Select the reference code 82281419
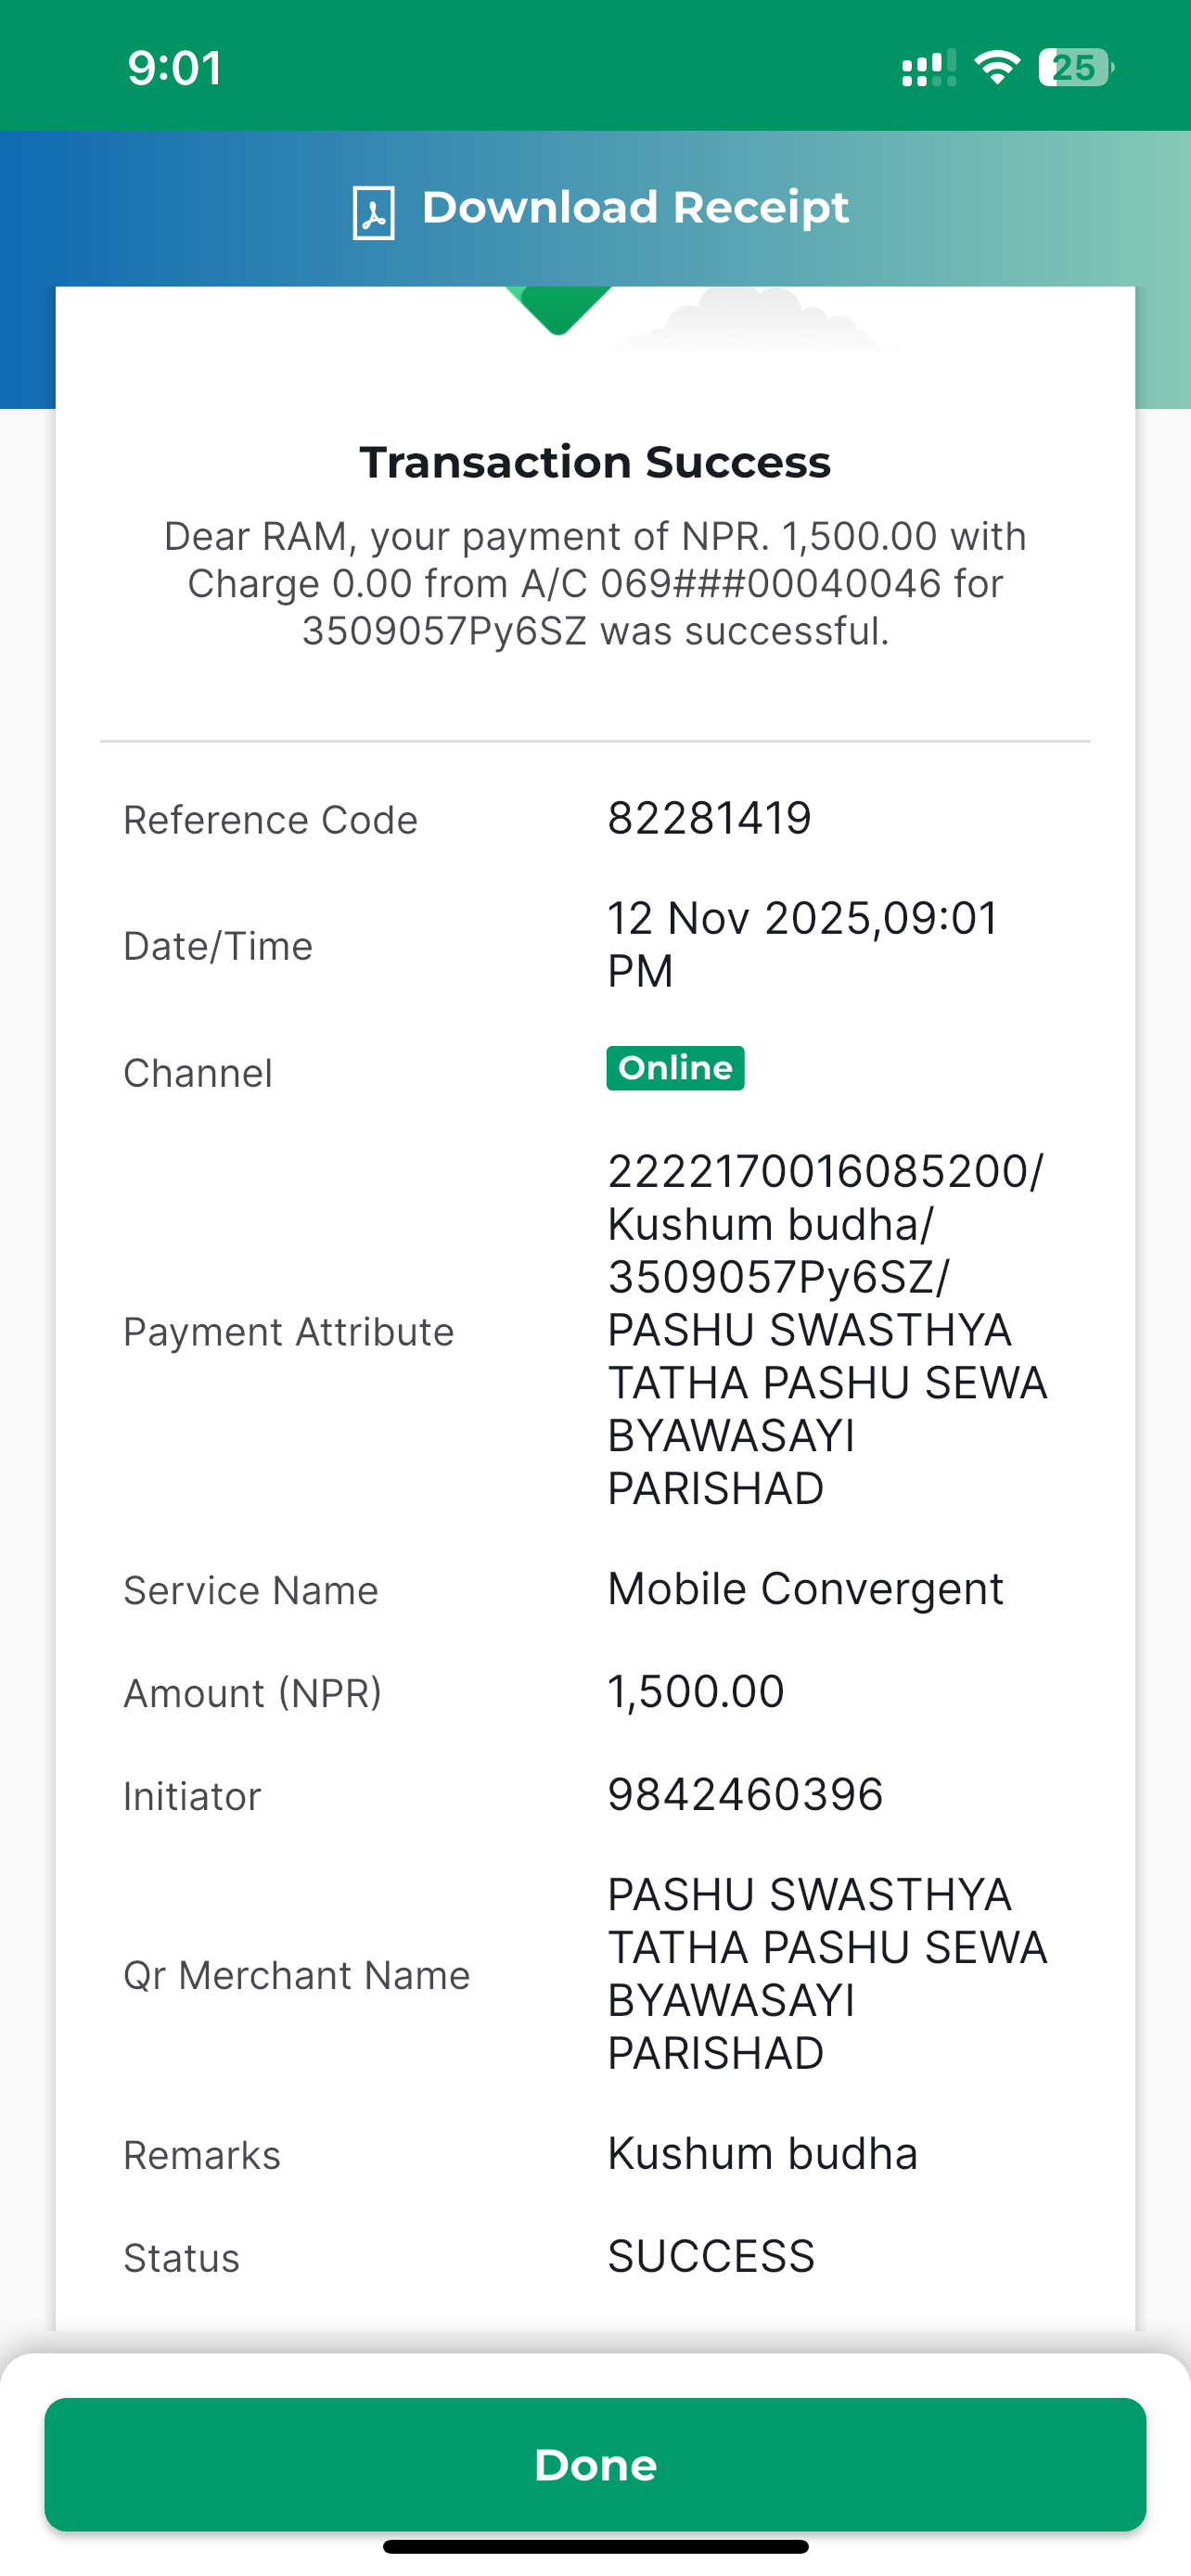Image resolution: width=1191 pixels, height=2576 pixels. coord(709,818)
